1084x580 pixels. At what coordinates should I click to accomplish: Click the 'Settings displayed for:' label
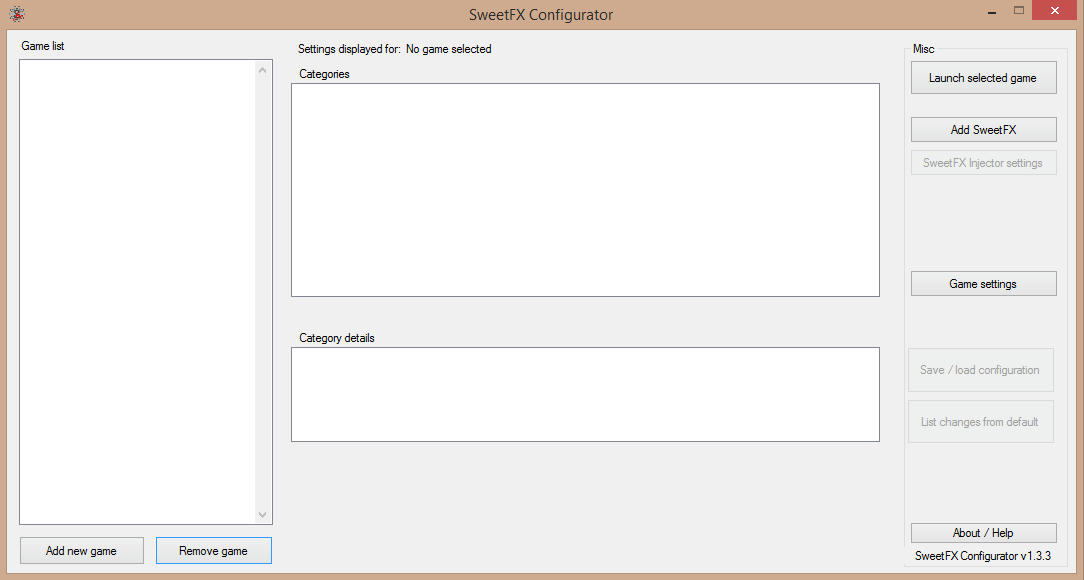pos(349,49)
